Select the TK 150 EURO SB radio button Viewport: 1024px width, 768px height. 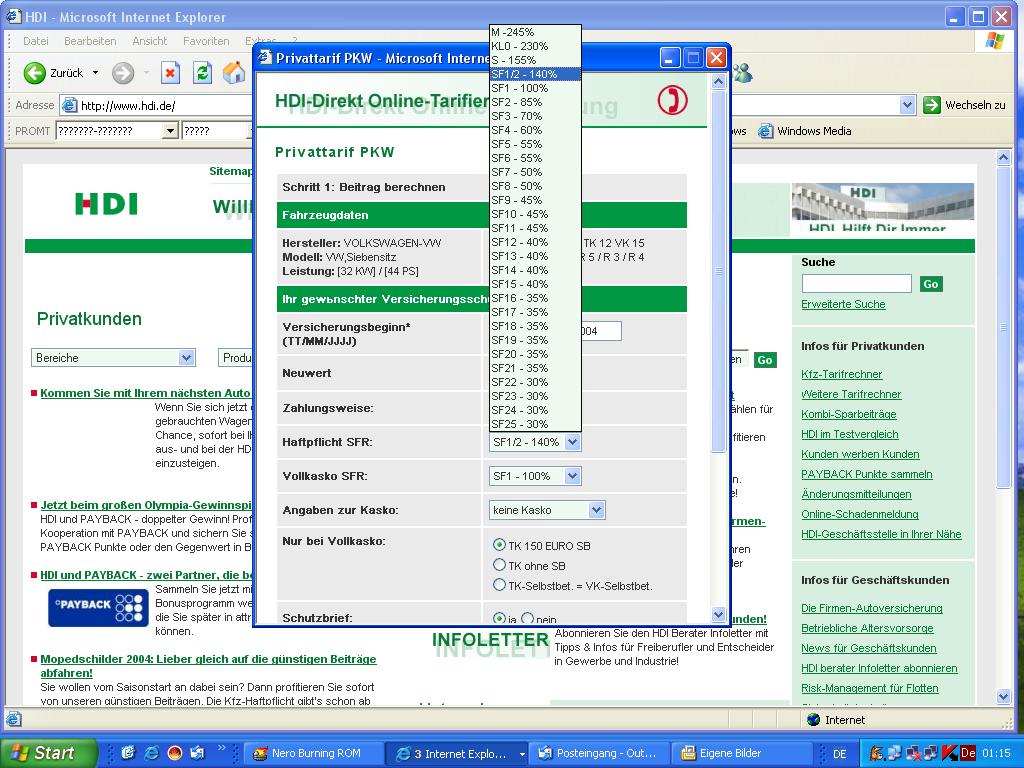[x=499, y=545]
